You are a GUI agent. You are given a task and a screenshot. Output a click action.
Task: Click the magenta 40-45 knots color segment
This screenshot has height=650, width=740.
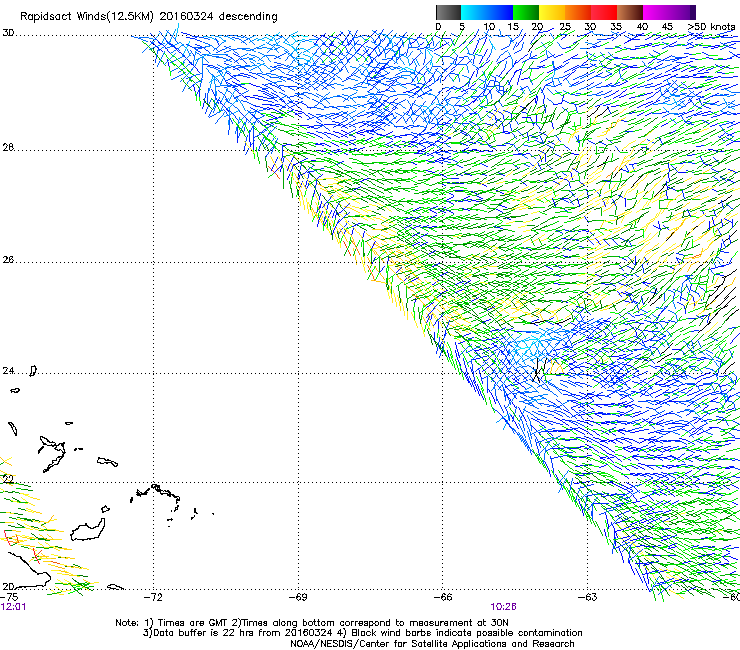click(656, 12)
